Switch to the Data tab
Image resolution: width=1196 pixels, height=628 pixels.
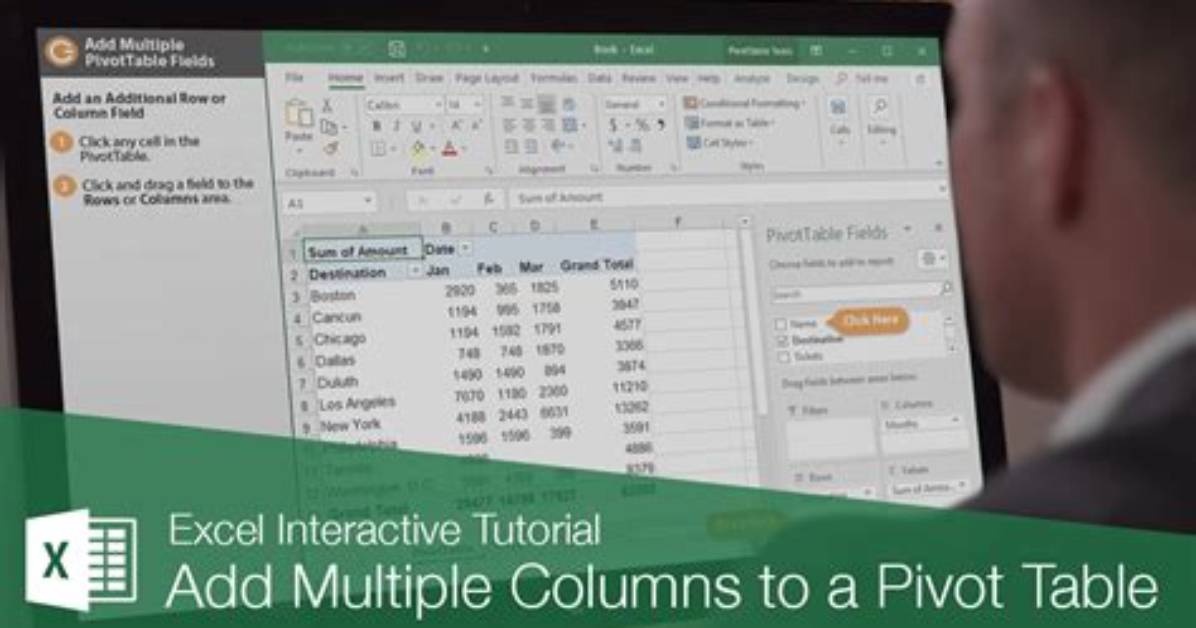pyautogui.click(x=600, y=78)
